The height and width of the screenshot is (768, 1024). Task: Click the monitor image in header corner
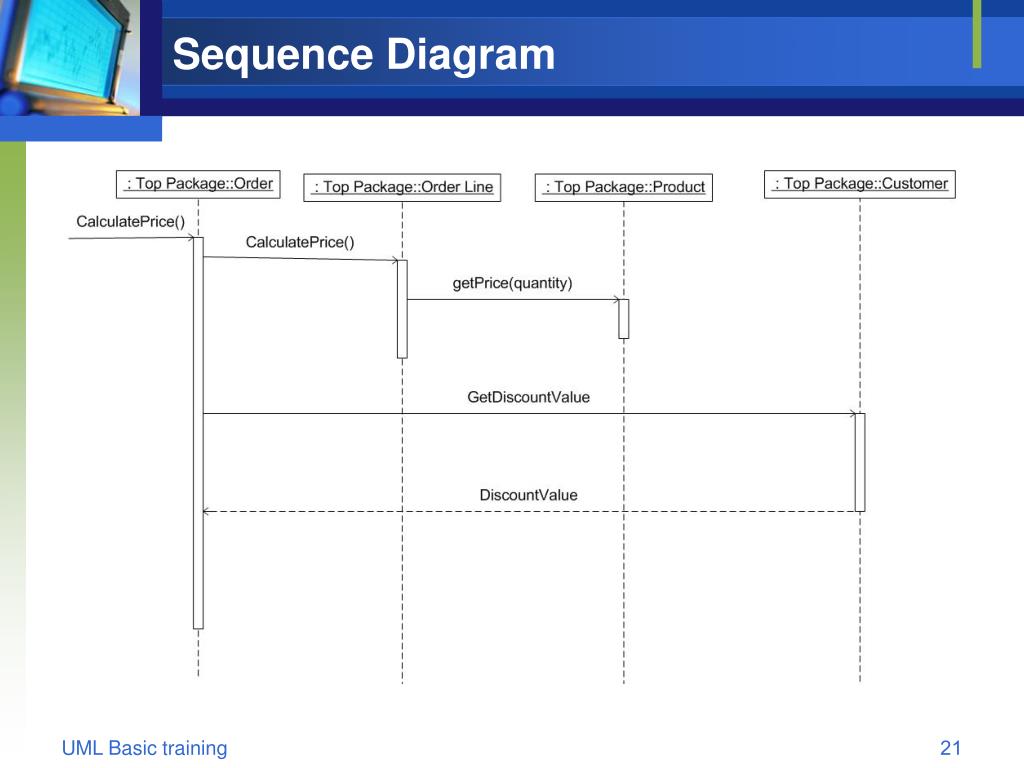click(69, 57)
